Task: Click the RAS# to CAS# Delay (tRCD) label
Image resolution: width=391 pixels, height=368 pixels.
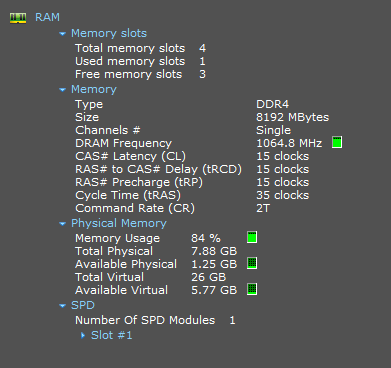Action: pos(158,169)
